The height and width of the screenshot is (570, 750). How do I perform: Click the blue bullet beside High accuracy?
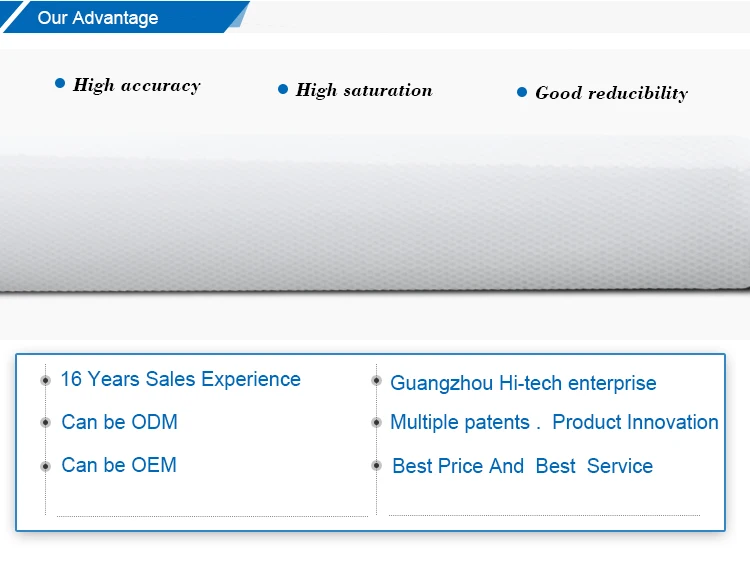coord(60,84)
